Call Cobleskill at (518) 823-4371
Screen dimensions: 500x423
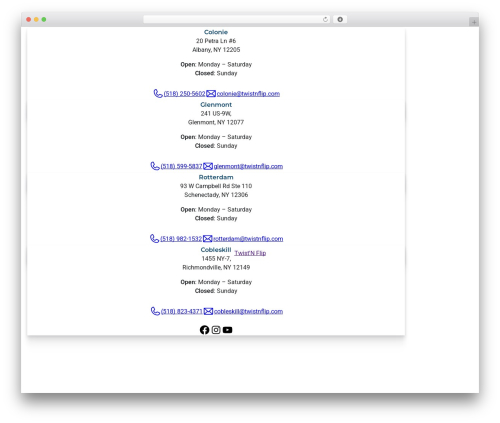coord(182,311)
